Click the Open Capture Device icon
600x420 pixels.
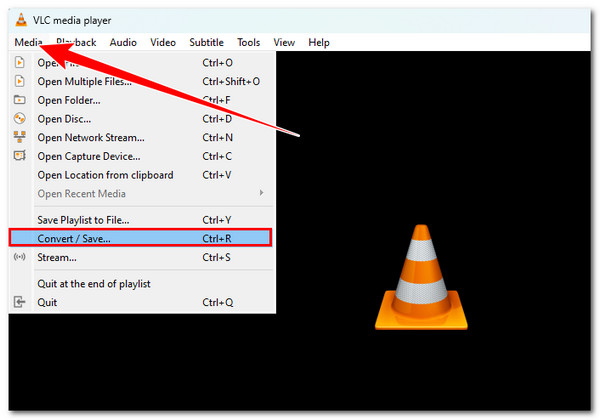20,156
